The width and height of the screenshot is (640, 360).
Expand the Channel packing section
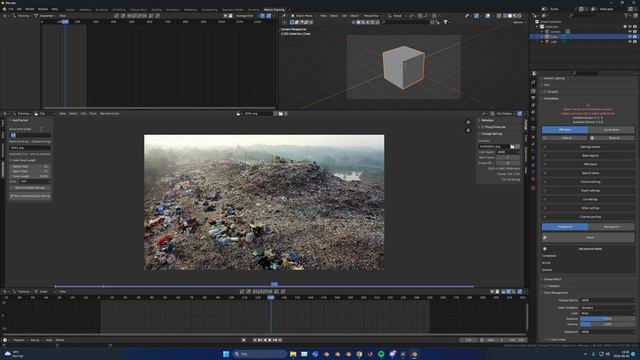pos(588,217)
